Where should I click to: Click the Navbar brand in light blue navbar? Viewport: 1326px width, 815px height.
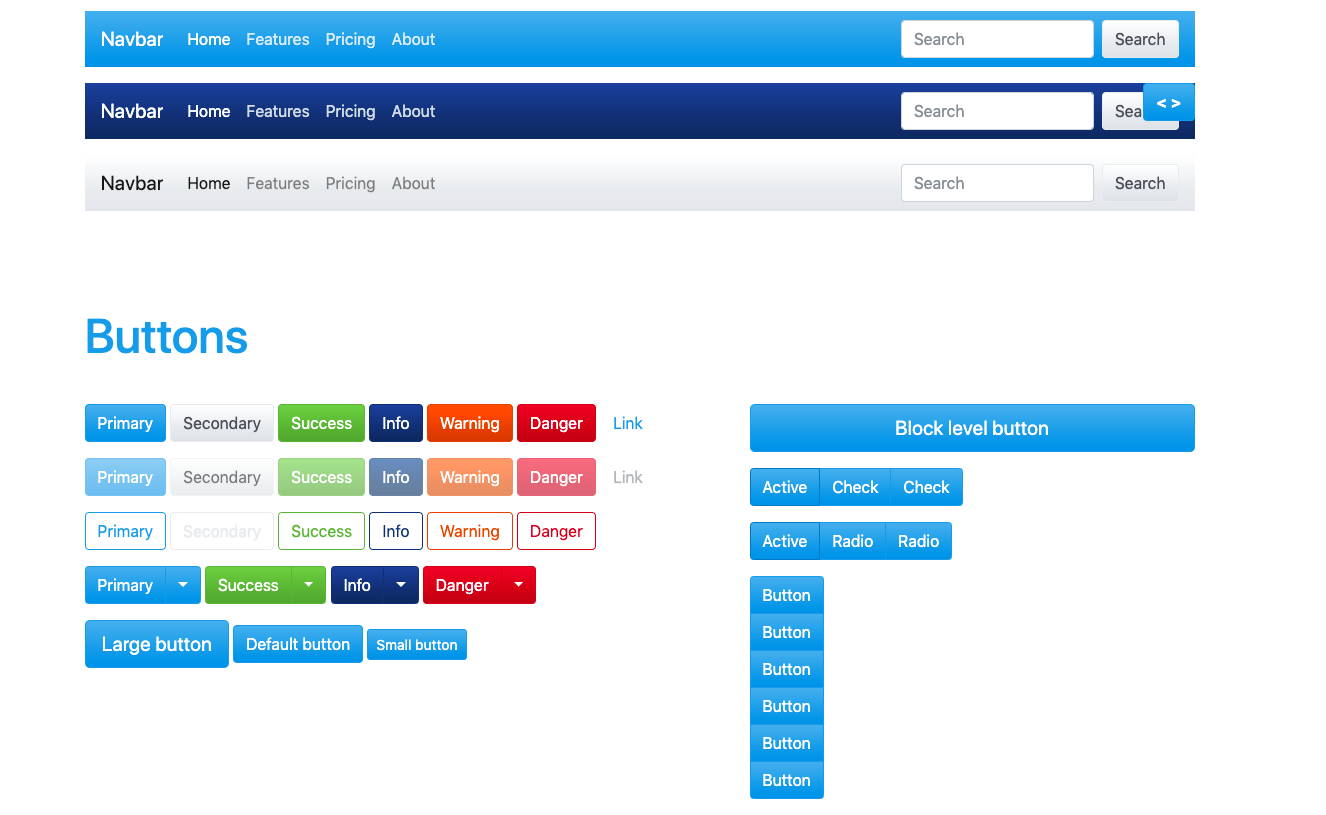(x=132, y=39)
